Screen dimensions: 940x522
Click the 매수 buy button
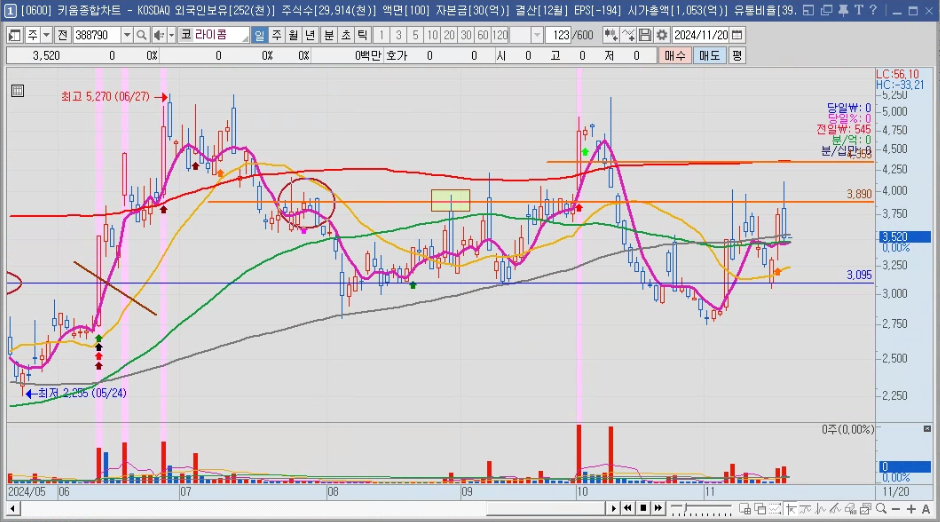pos(674,56)
